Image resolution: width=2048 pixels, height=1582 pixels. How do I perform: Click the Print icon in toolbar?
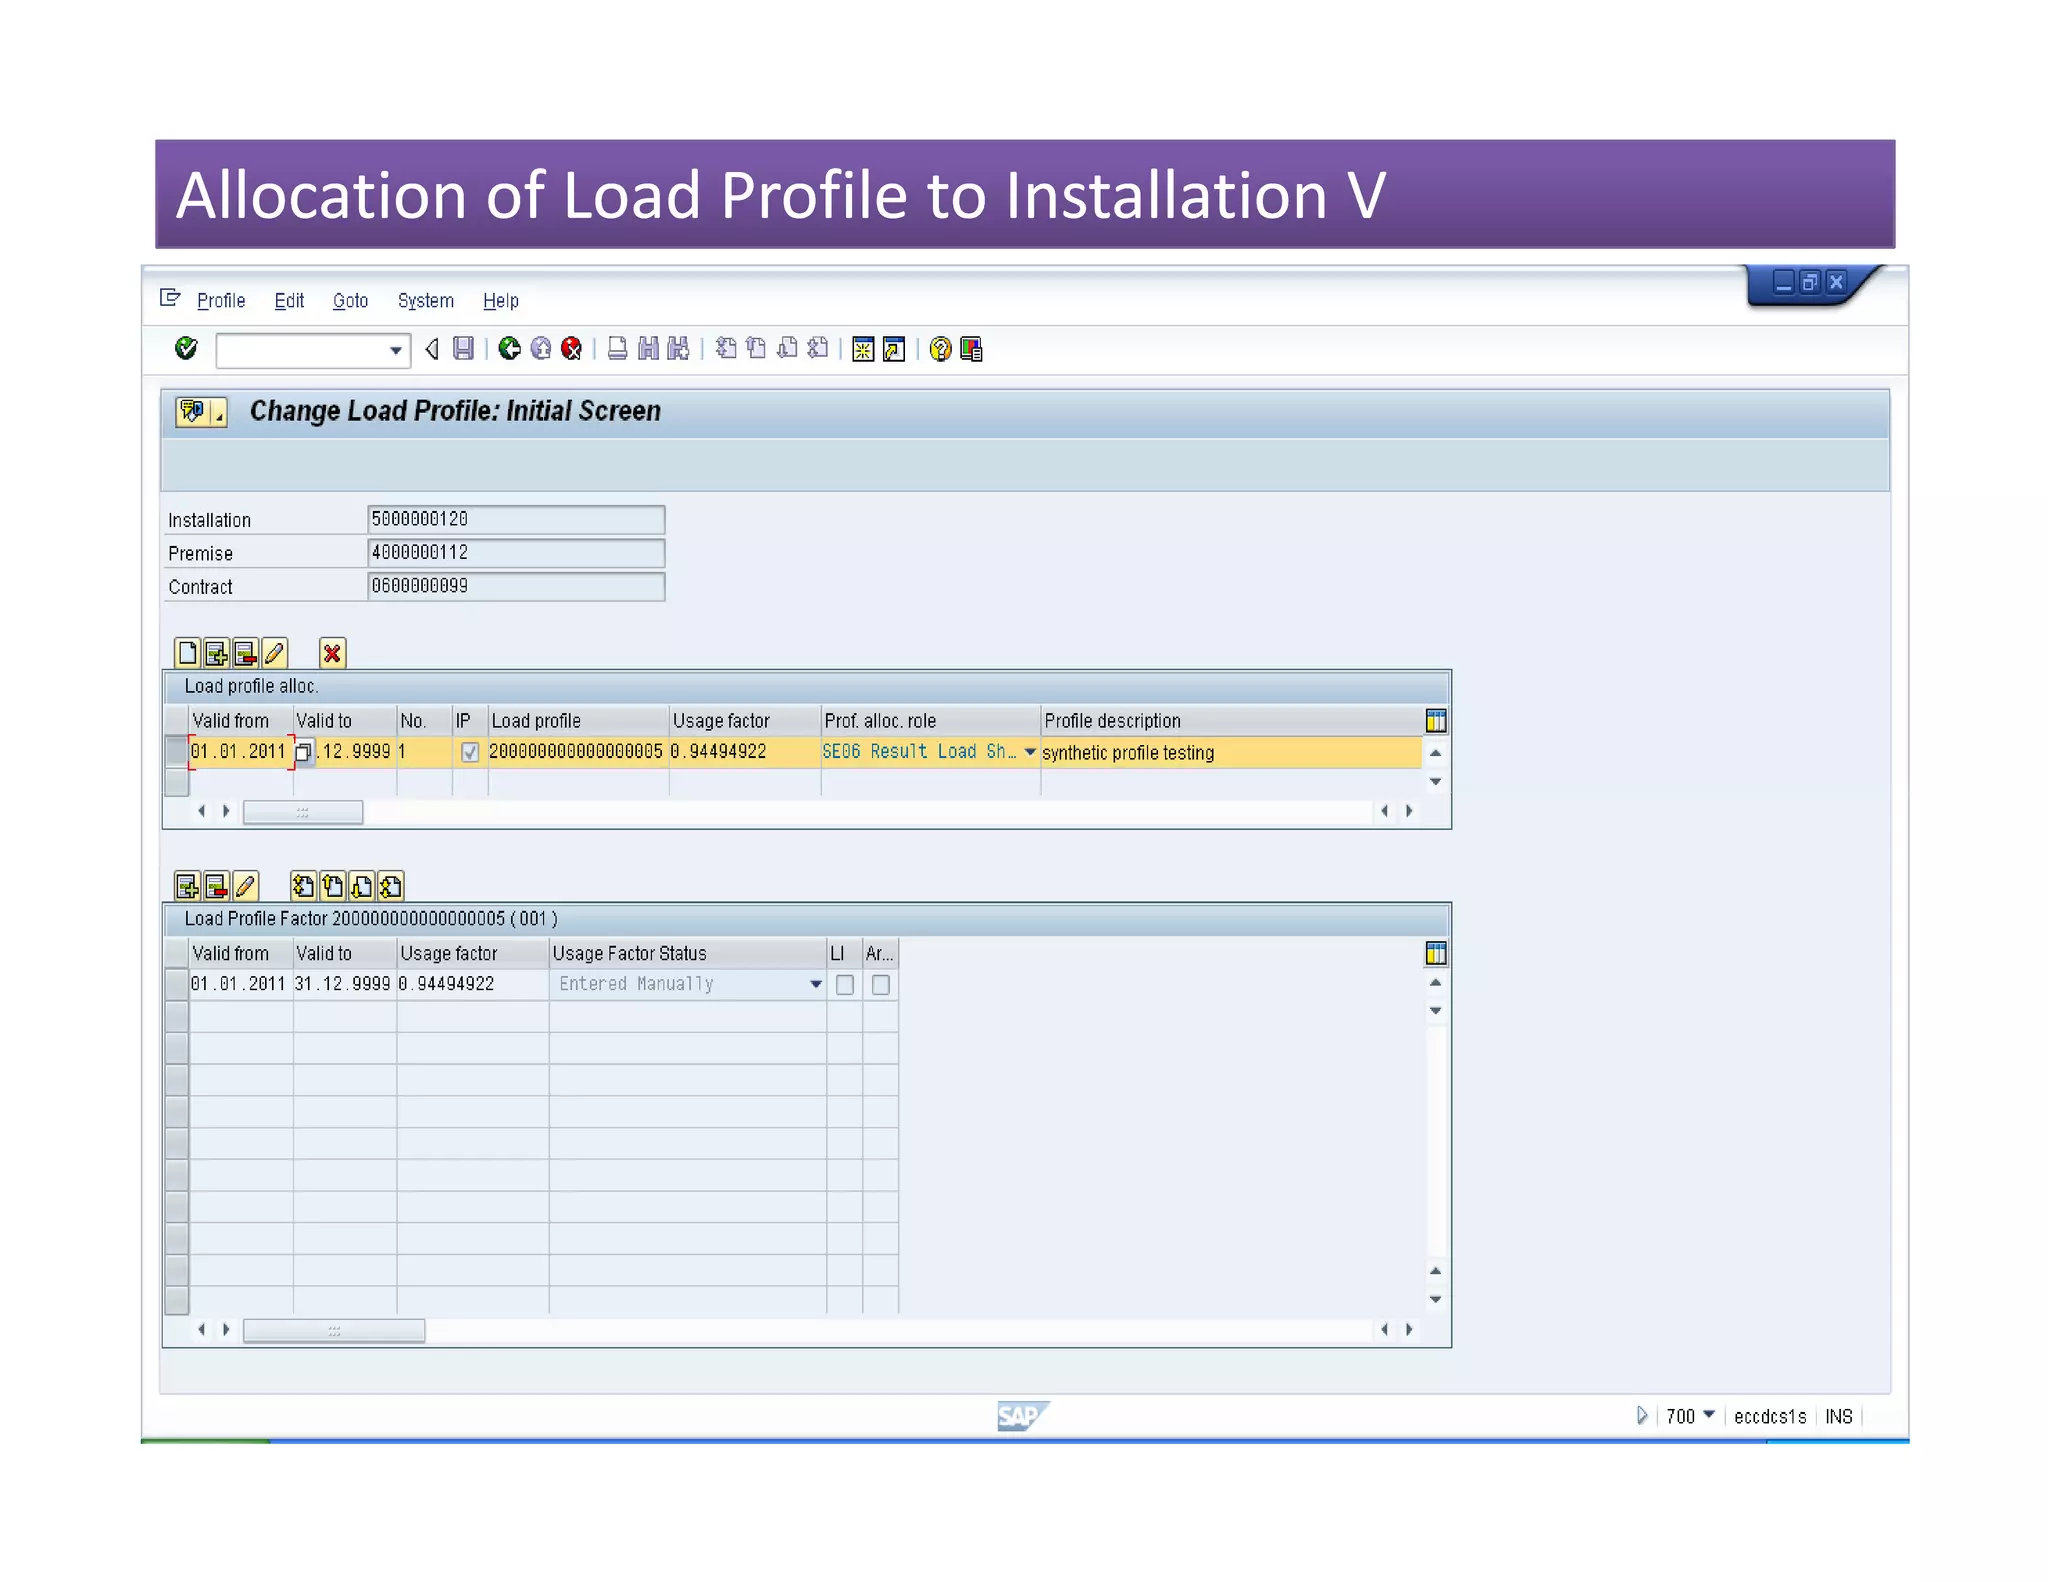pos(618,348)
